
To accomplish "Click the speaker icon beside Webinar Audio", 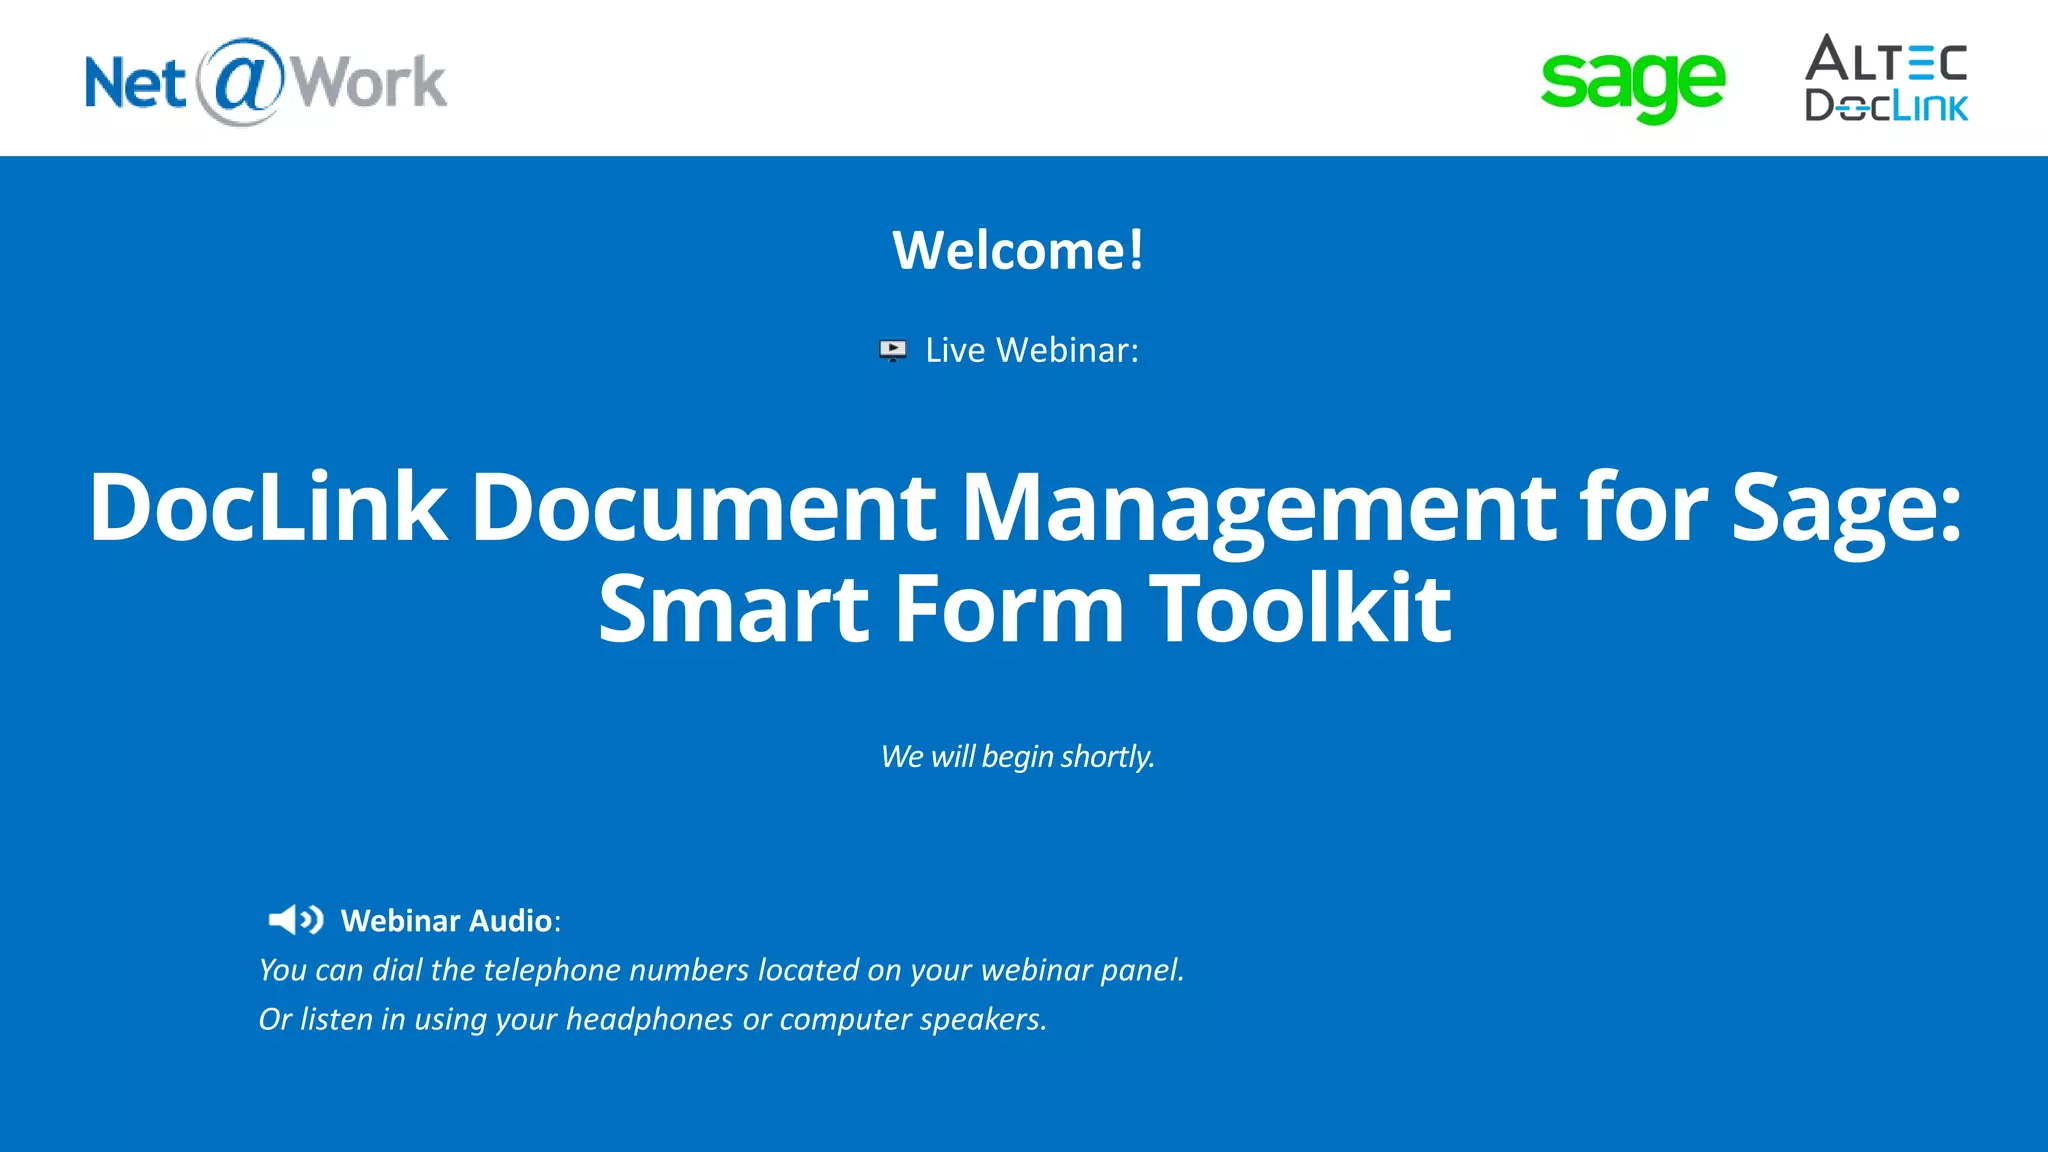I will click(295, 920).
